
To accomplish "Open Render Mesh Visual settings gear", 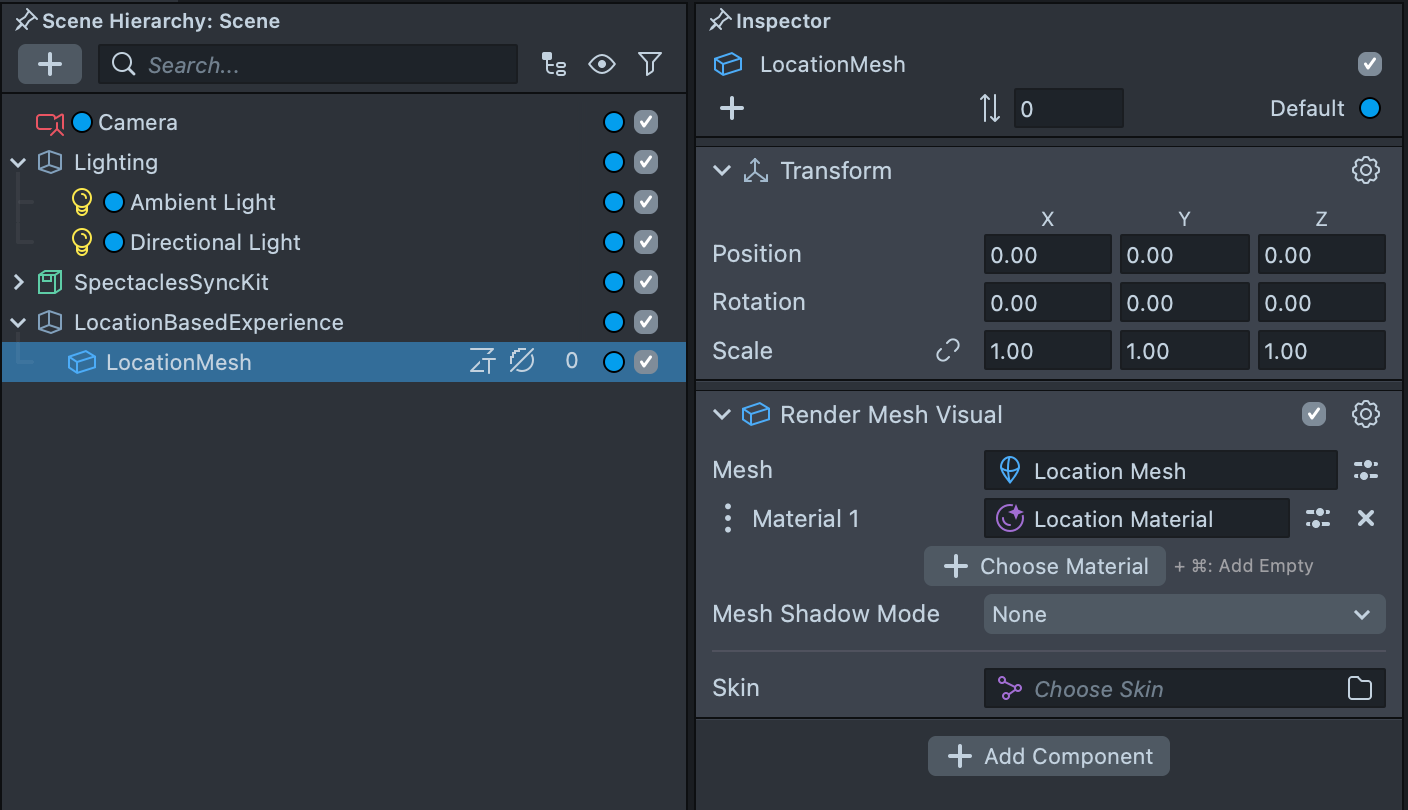I will [x=1365, y=415].
